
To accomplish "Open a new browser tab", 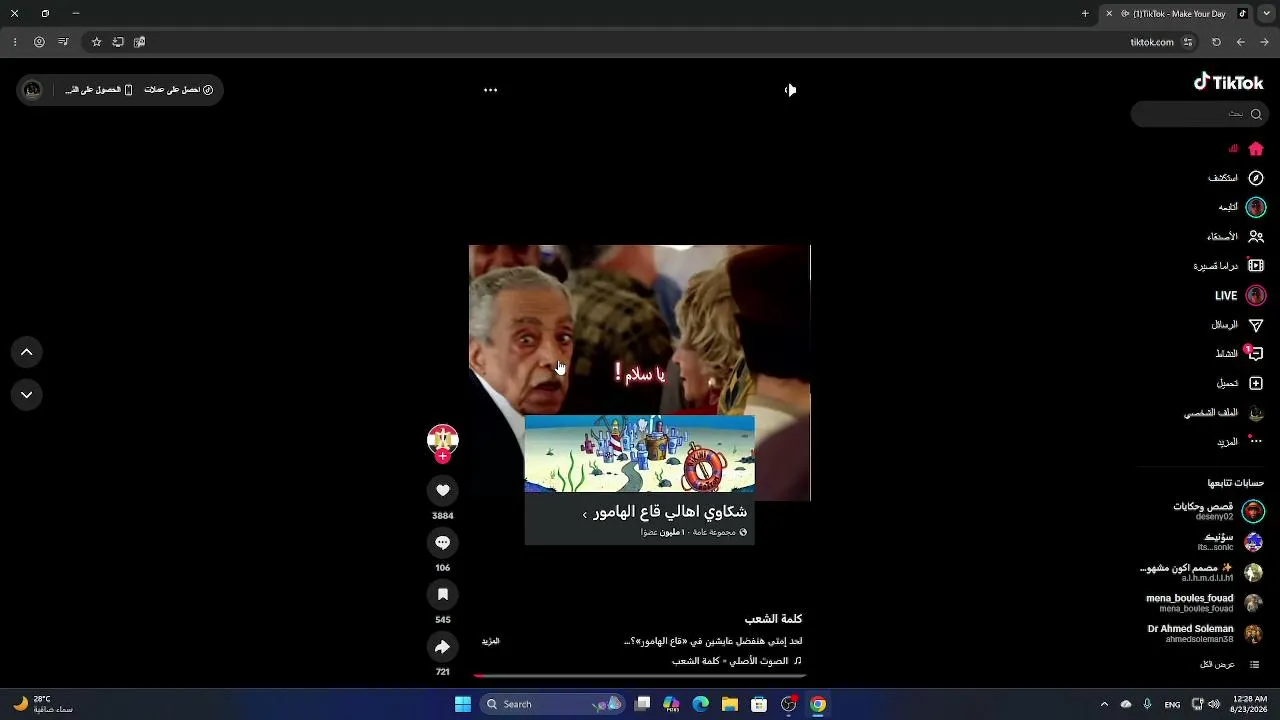I will (1085, 14).
